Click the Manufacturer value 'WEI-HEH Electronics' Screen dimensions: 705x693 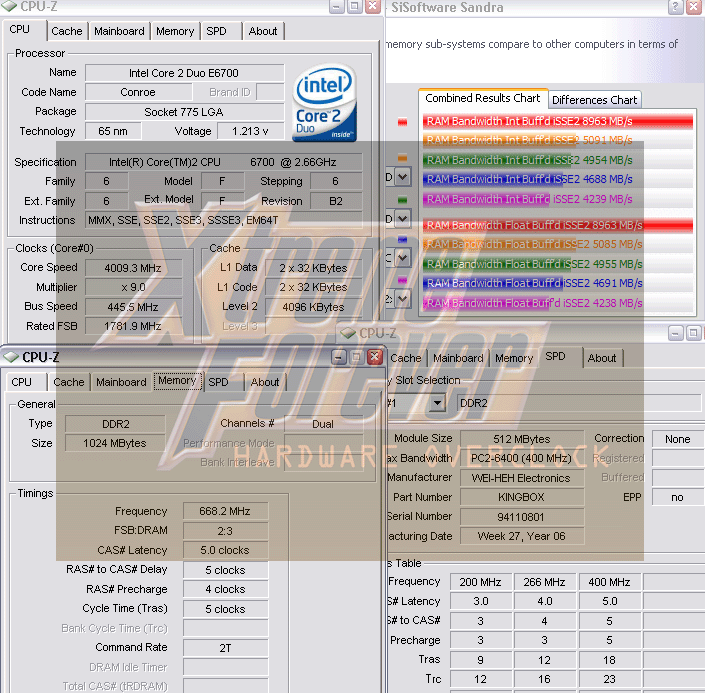522,478
